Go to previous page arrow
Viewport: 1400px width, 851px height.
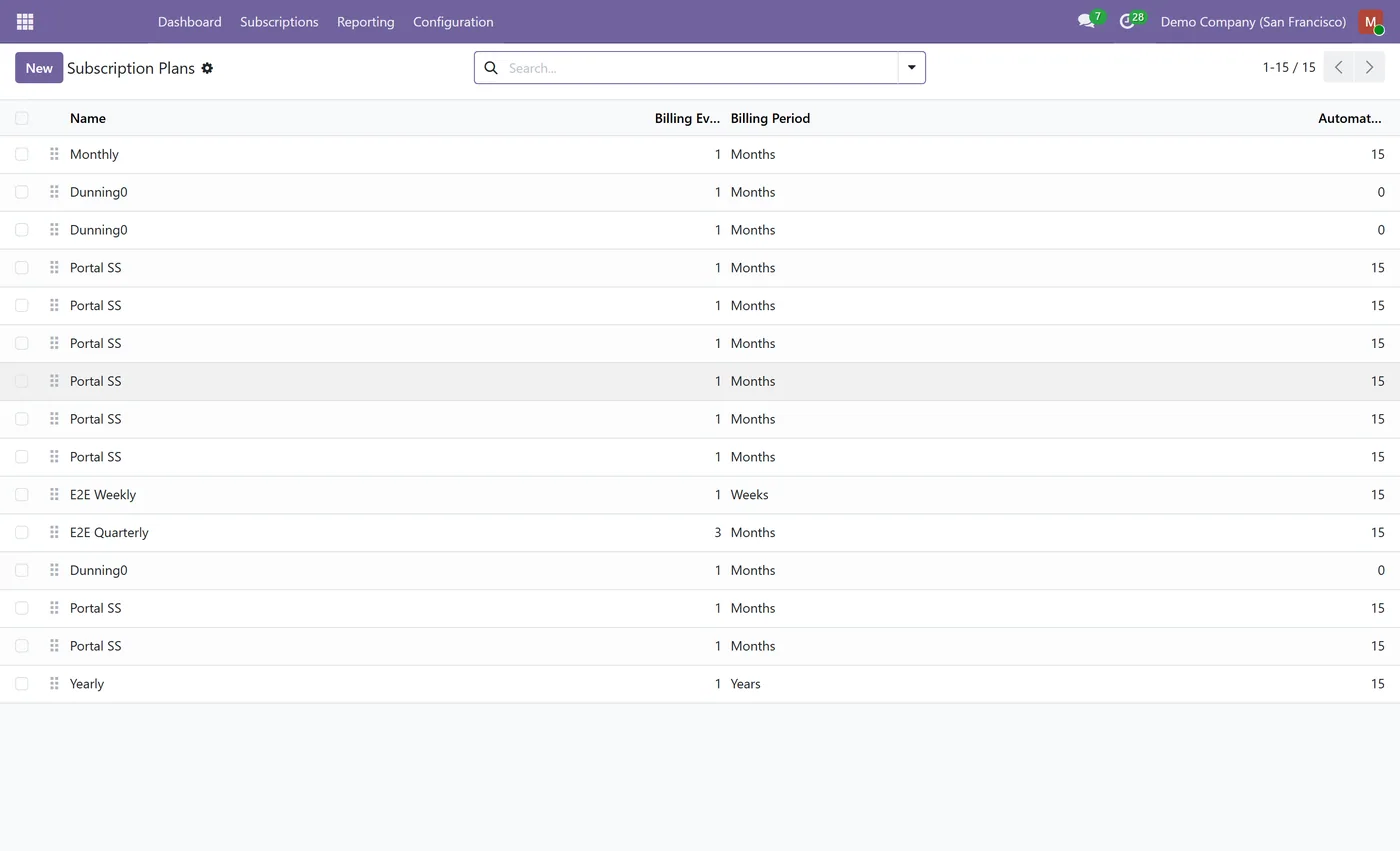pyautogui.click(x=1339, y=67)
